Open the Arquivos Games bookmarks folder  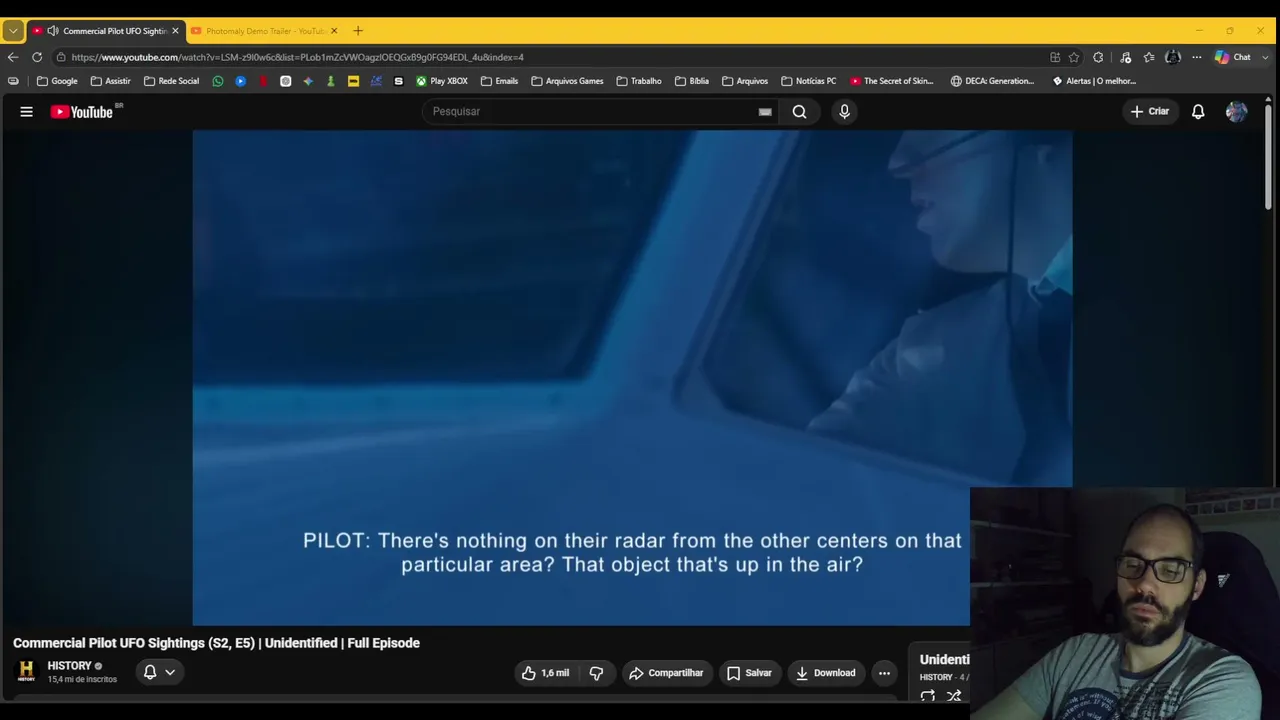[x=567, y=81]
